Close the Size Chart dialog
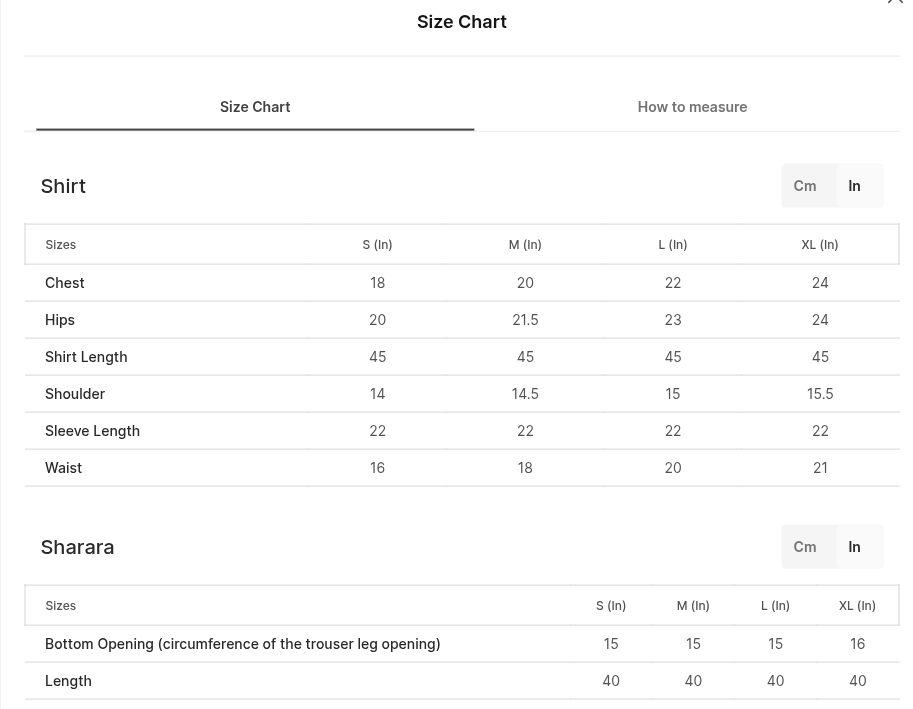 (895, 1)
